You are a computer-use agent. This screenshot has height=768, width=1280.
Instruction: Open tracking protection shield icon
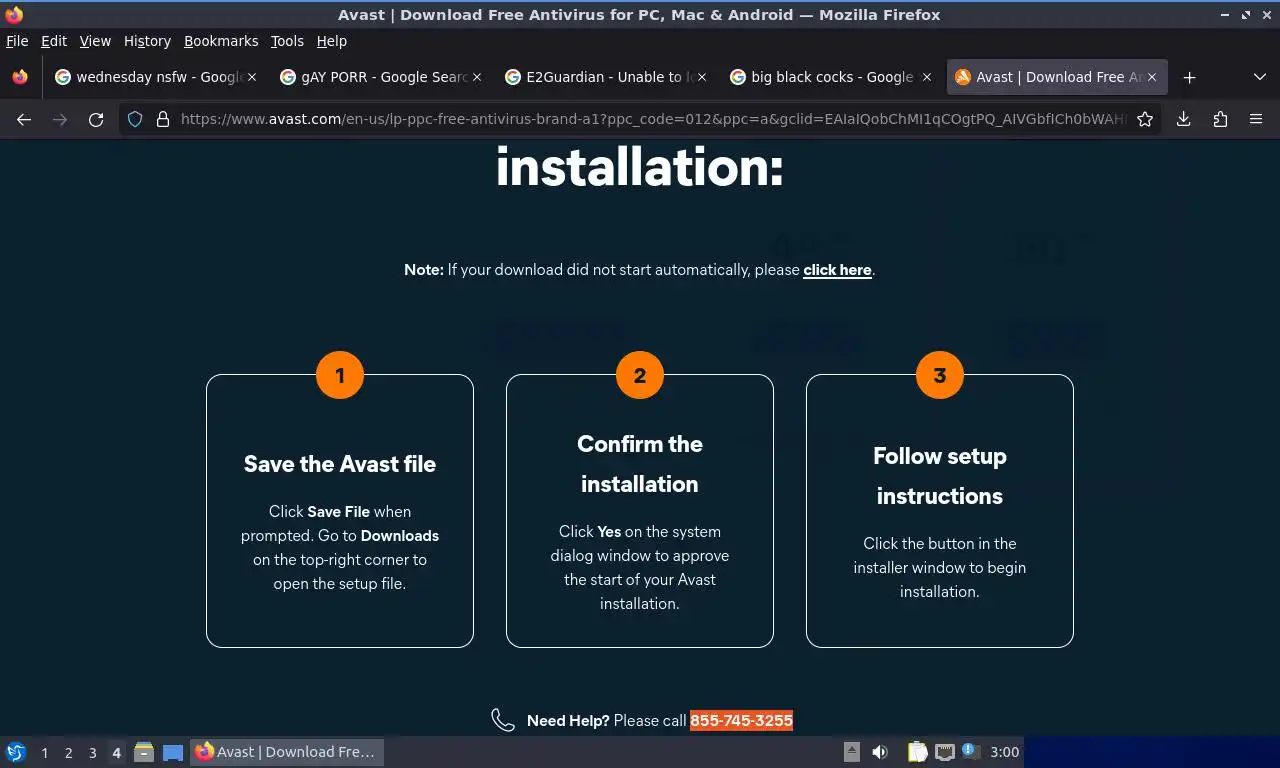[x=136, y=119]
